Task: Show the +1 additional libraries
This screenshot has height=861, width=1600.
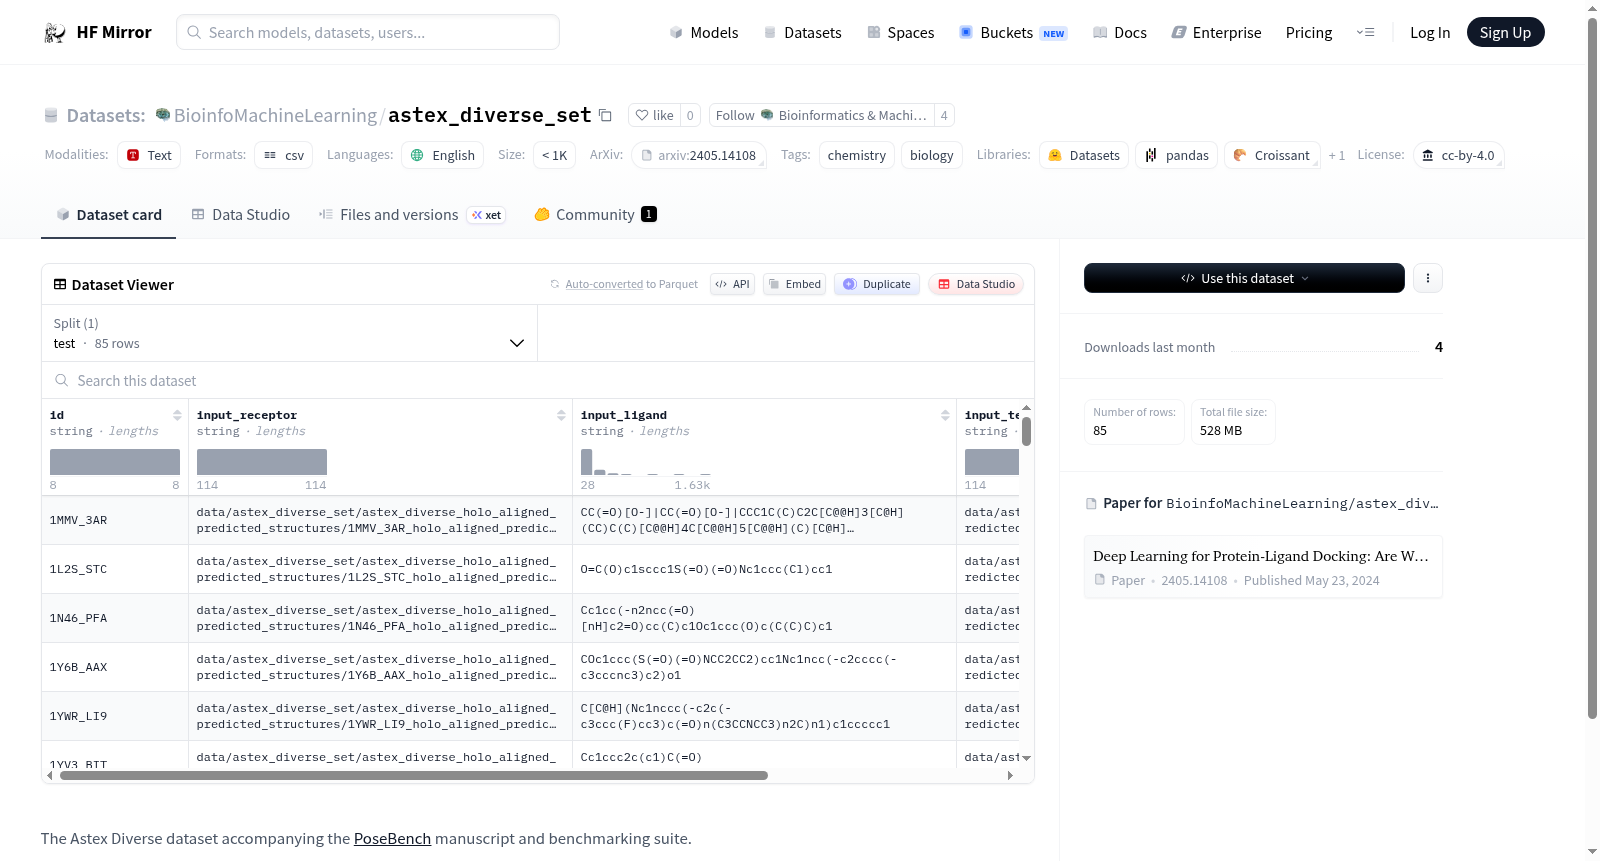Action: click(1337, 155)
